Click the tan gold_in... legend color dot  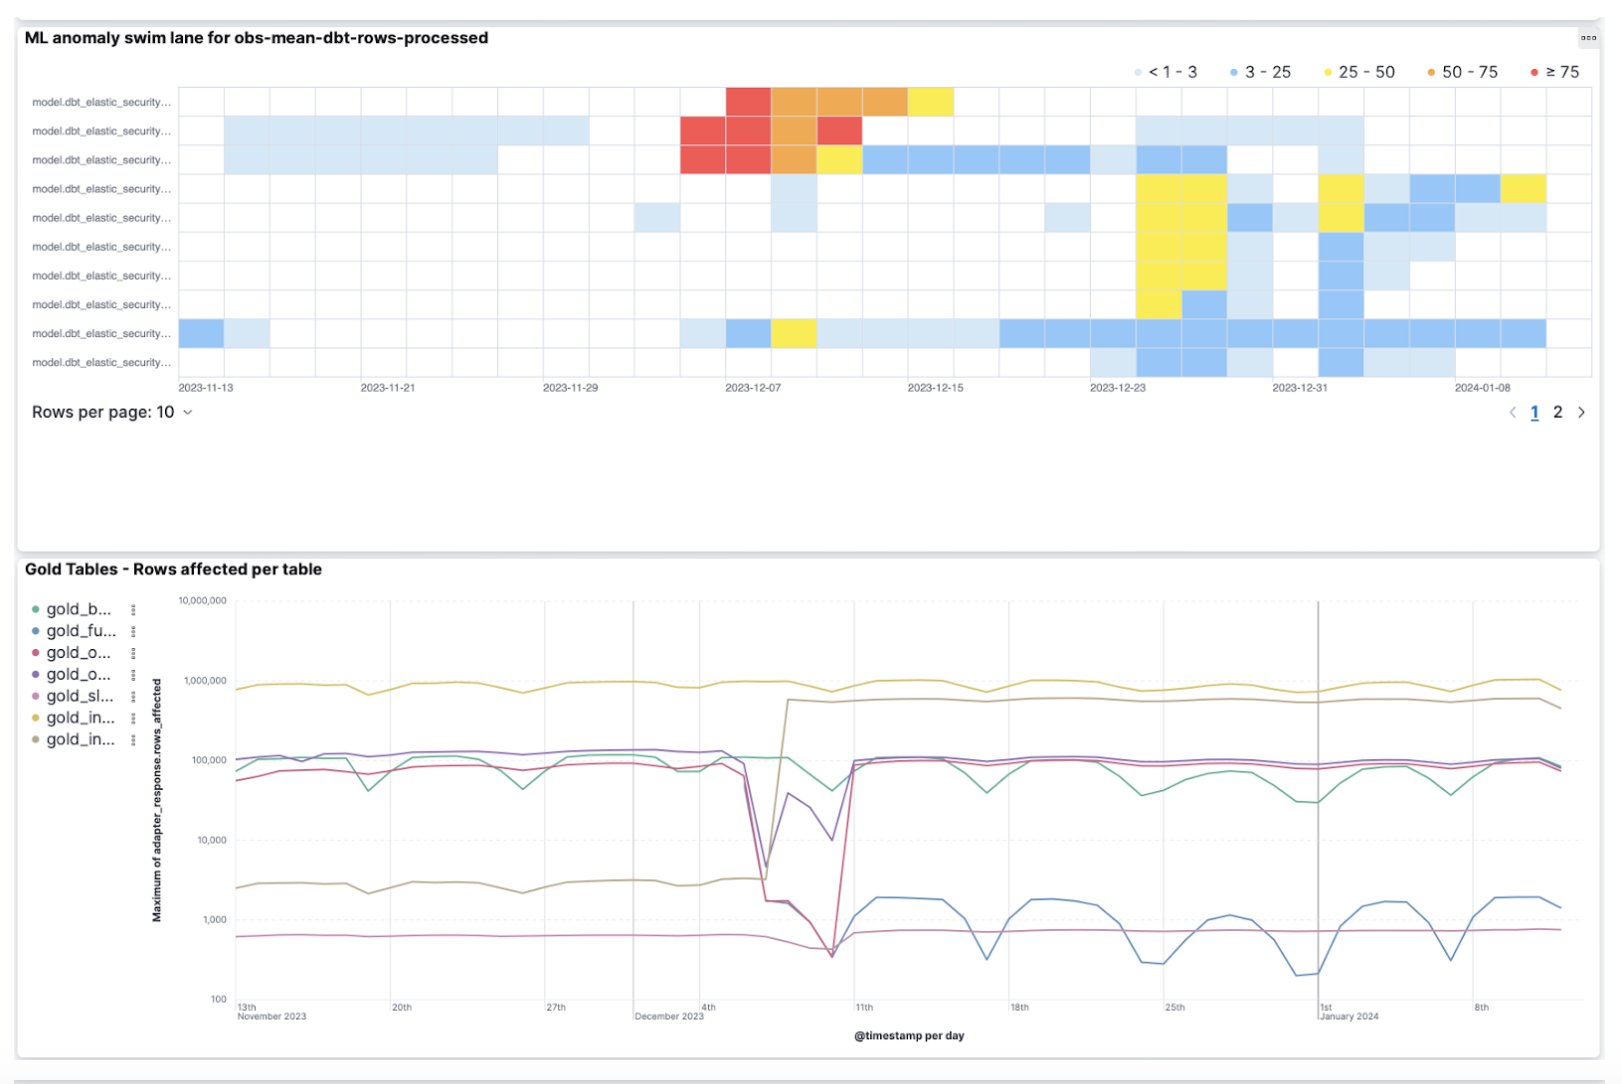tap(36, 740)
